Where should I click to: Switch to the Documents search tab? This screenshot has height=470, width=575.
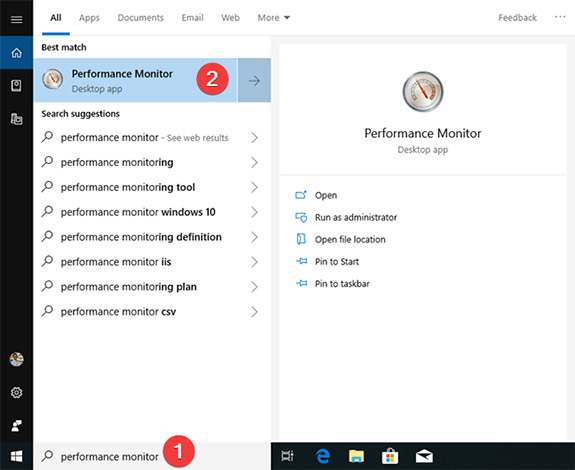click(140, 18)
